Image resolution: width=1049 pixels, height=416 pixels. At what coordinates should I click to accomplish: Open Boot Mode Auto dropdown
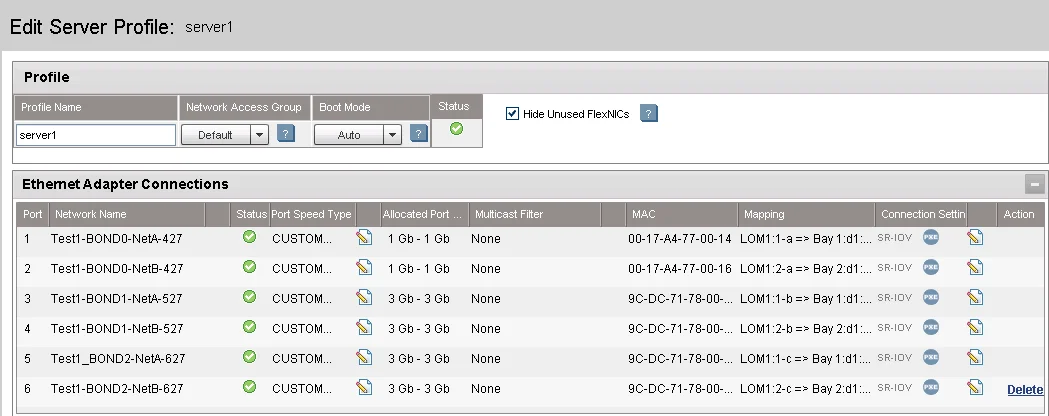click(x=391, y=135)
